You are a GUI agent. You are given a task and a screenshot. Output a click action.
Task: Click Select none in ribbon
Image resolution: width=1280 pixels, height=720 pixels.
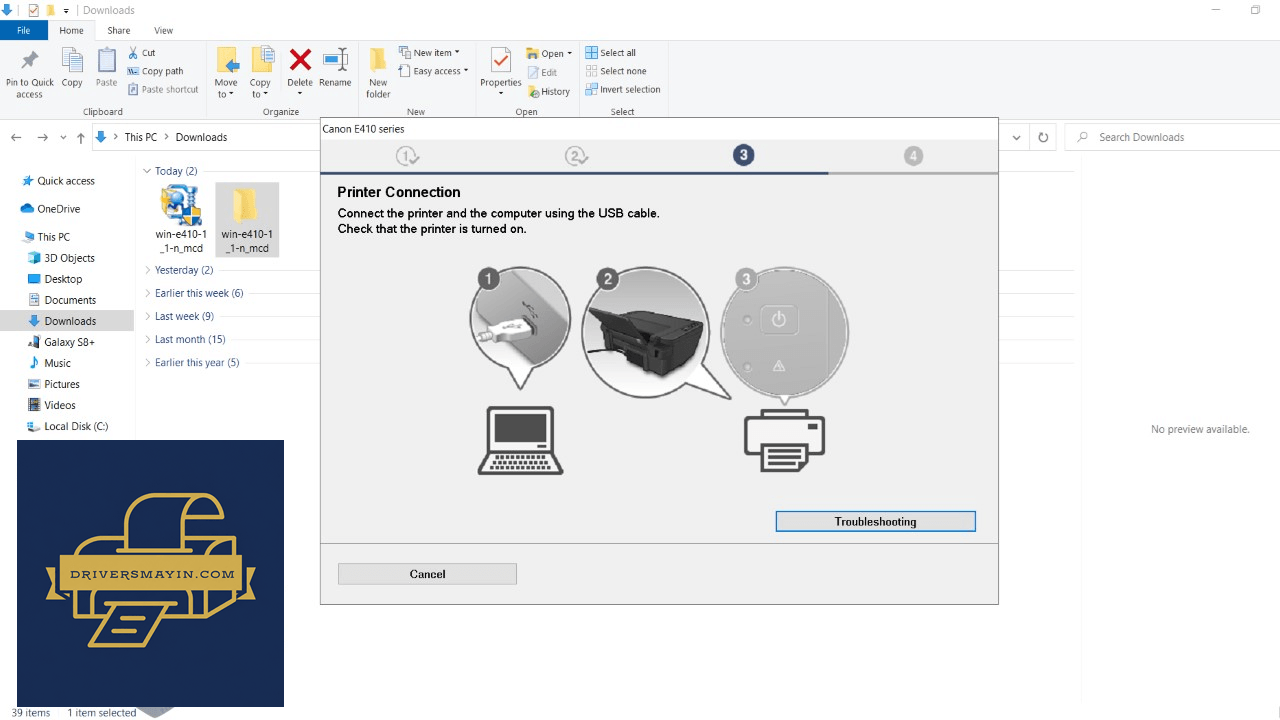point(615,71)
